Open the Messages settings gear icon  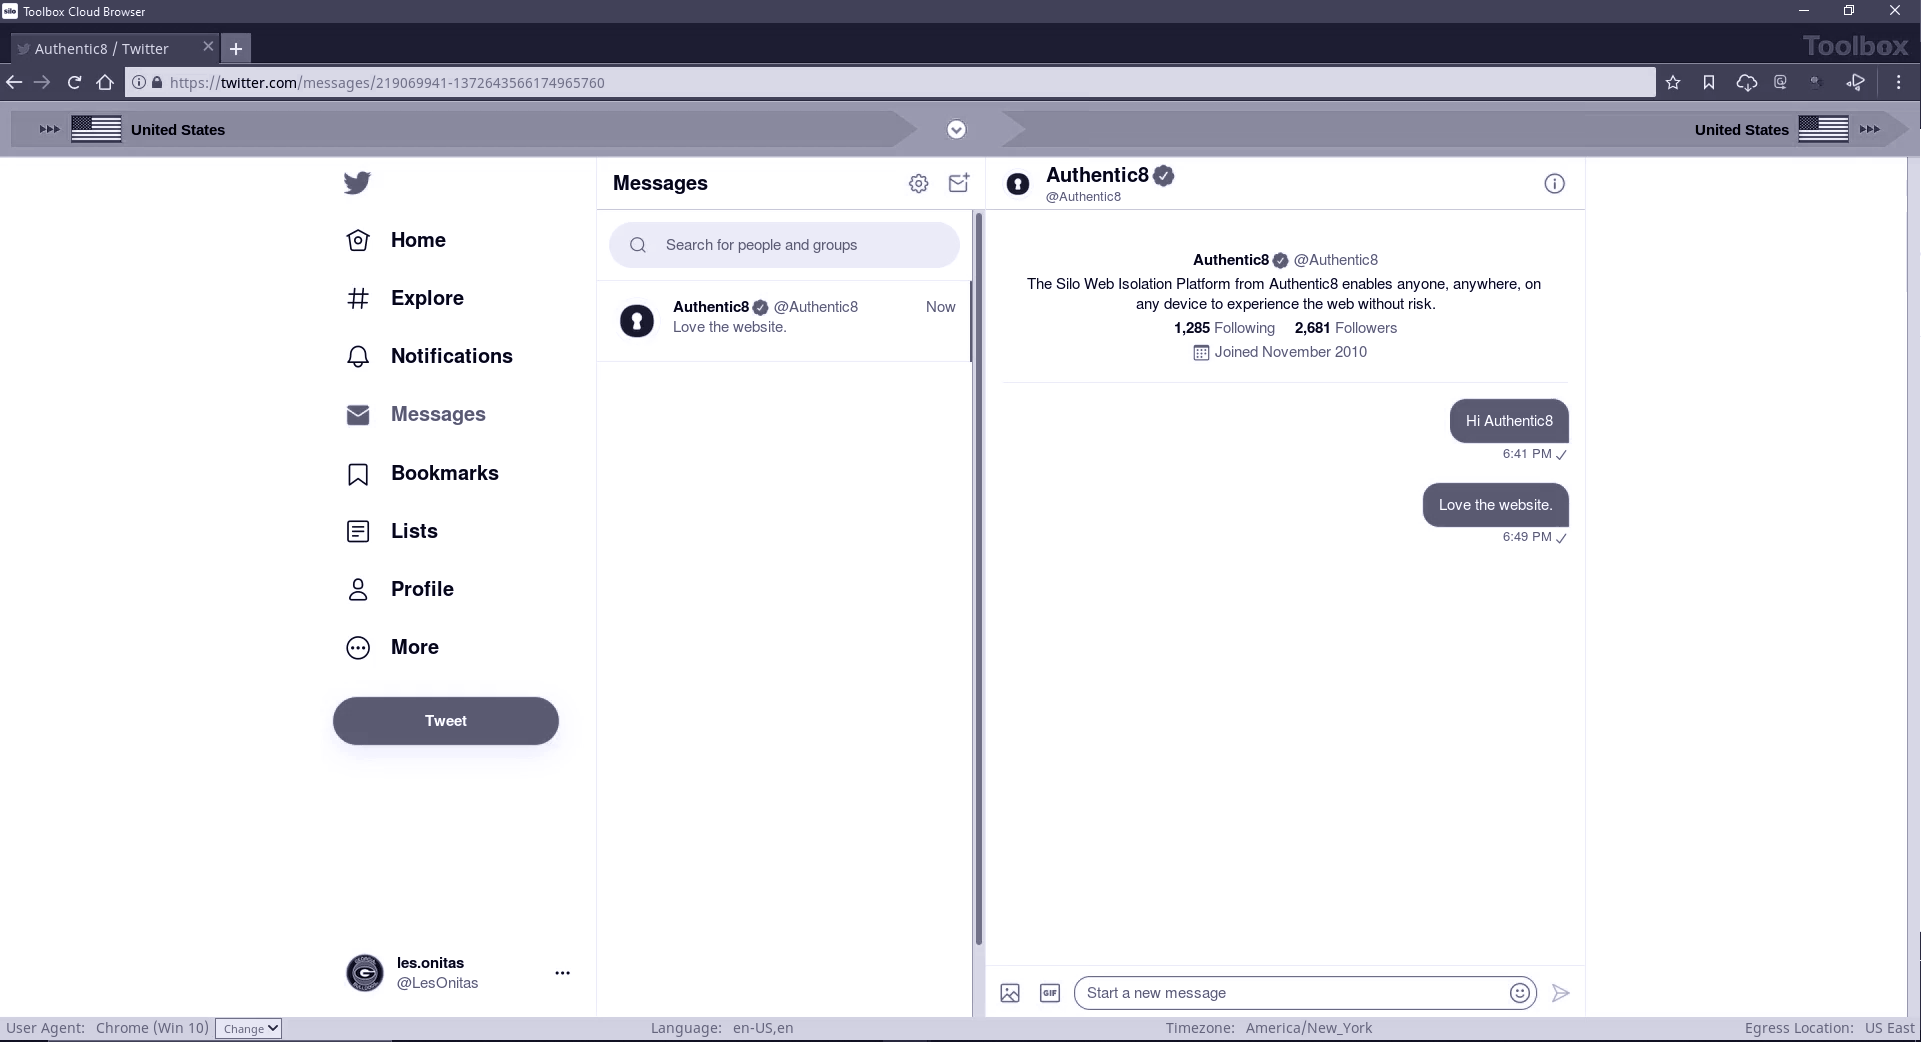click(918, 183)
